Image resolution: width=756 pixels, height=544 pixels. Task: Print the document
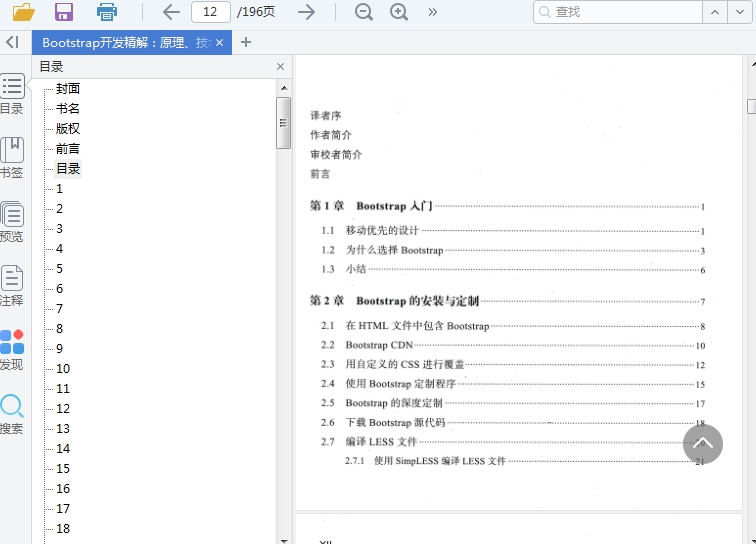point(107,12)
